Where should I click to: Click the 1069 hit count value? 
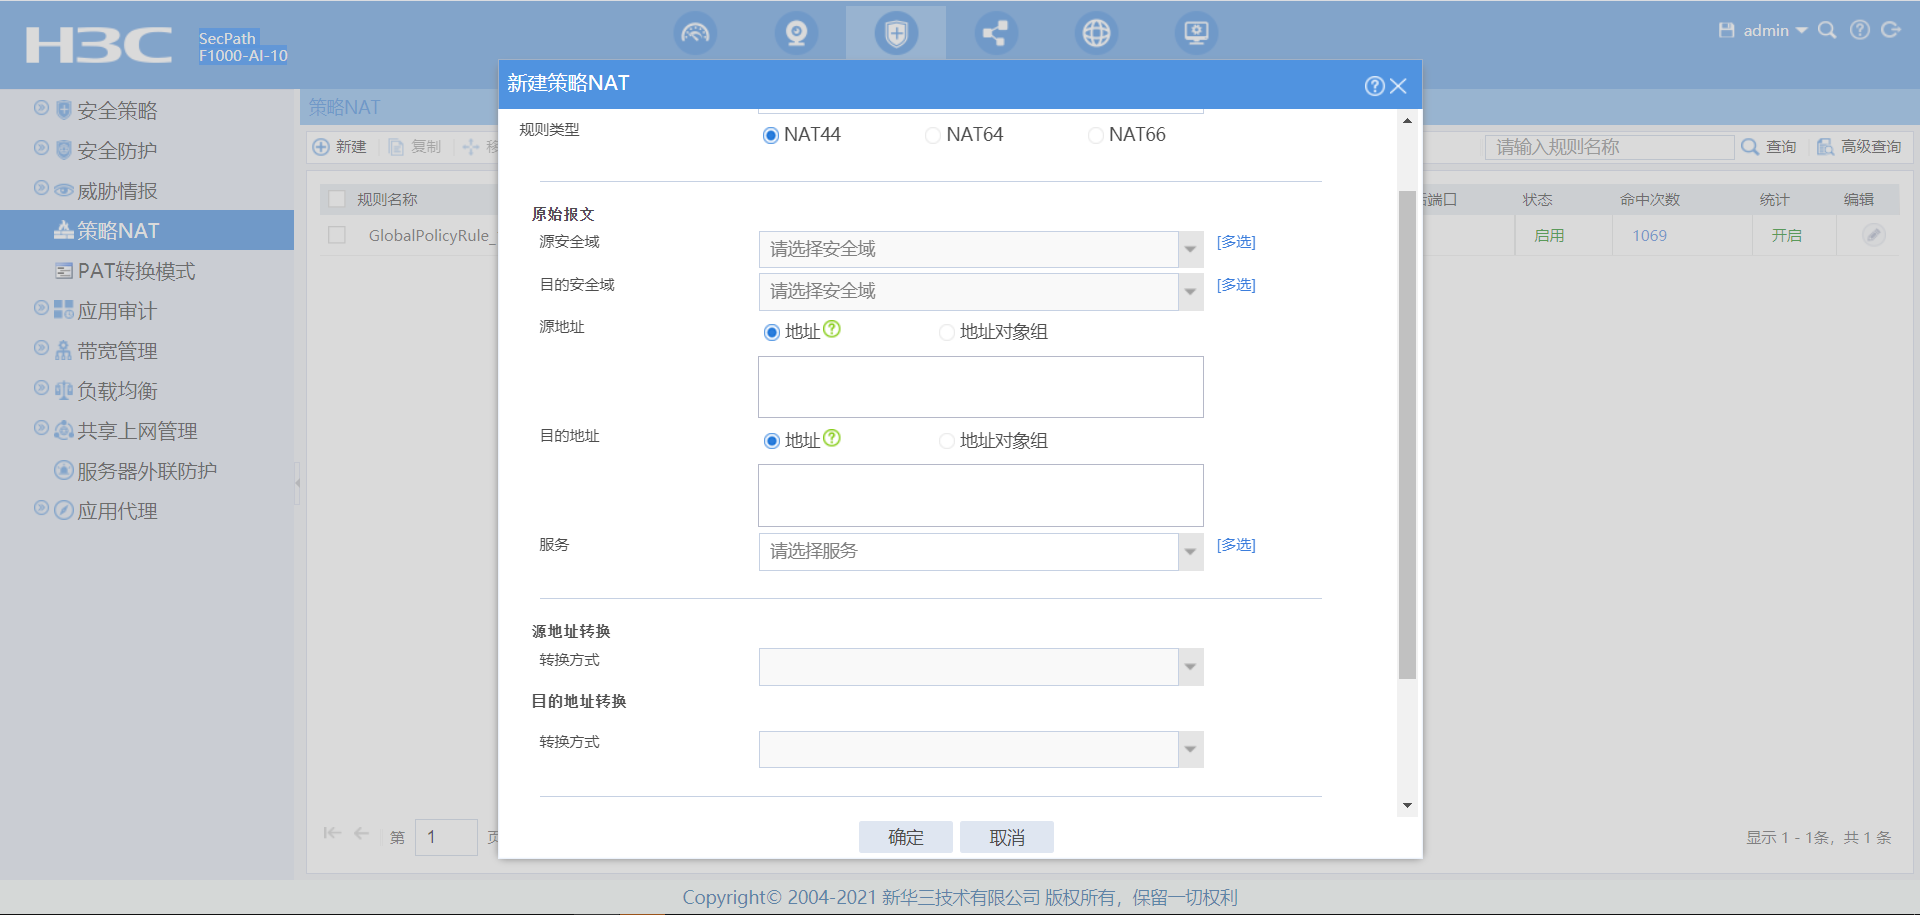[1649, 235]
